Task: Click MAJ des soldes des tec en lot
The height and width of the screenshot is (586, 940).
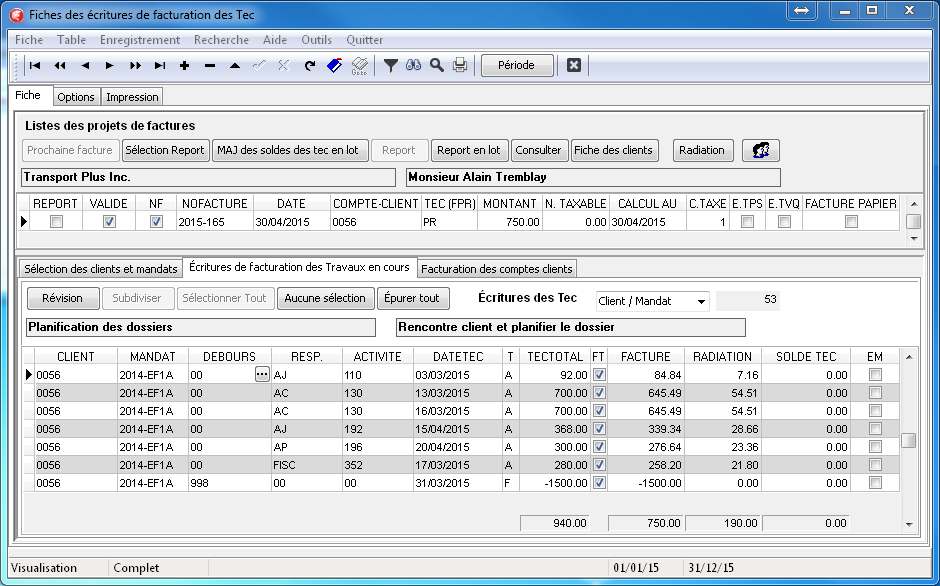Action: click(x=288, y=150)
